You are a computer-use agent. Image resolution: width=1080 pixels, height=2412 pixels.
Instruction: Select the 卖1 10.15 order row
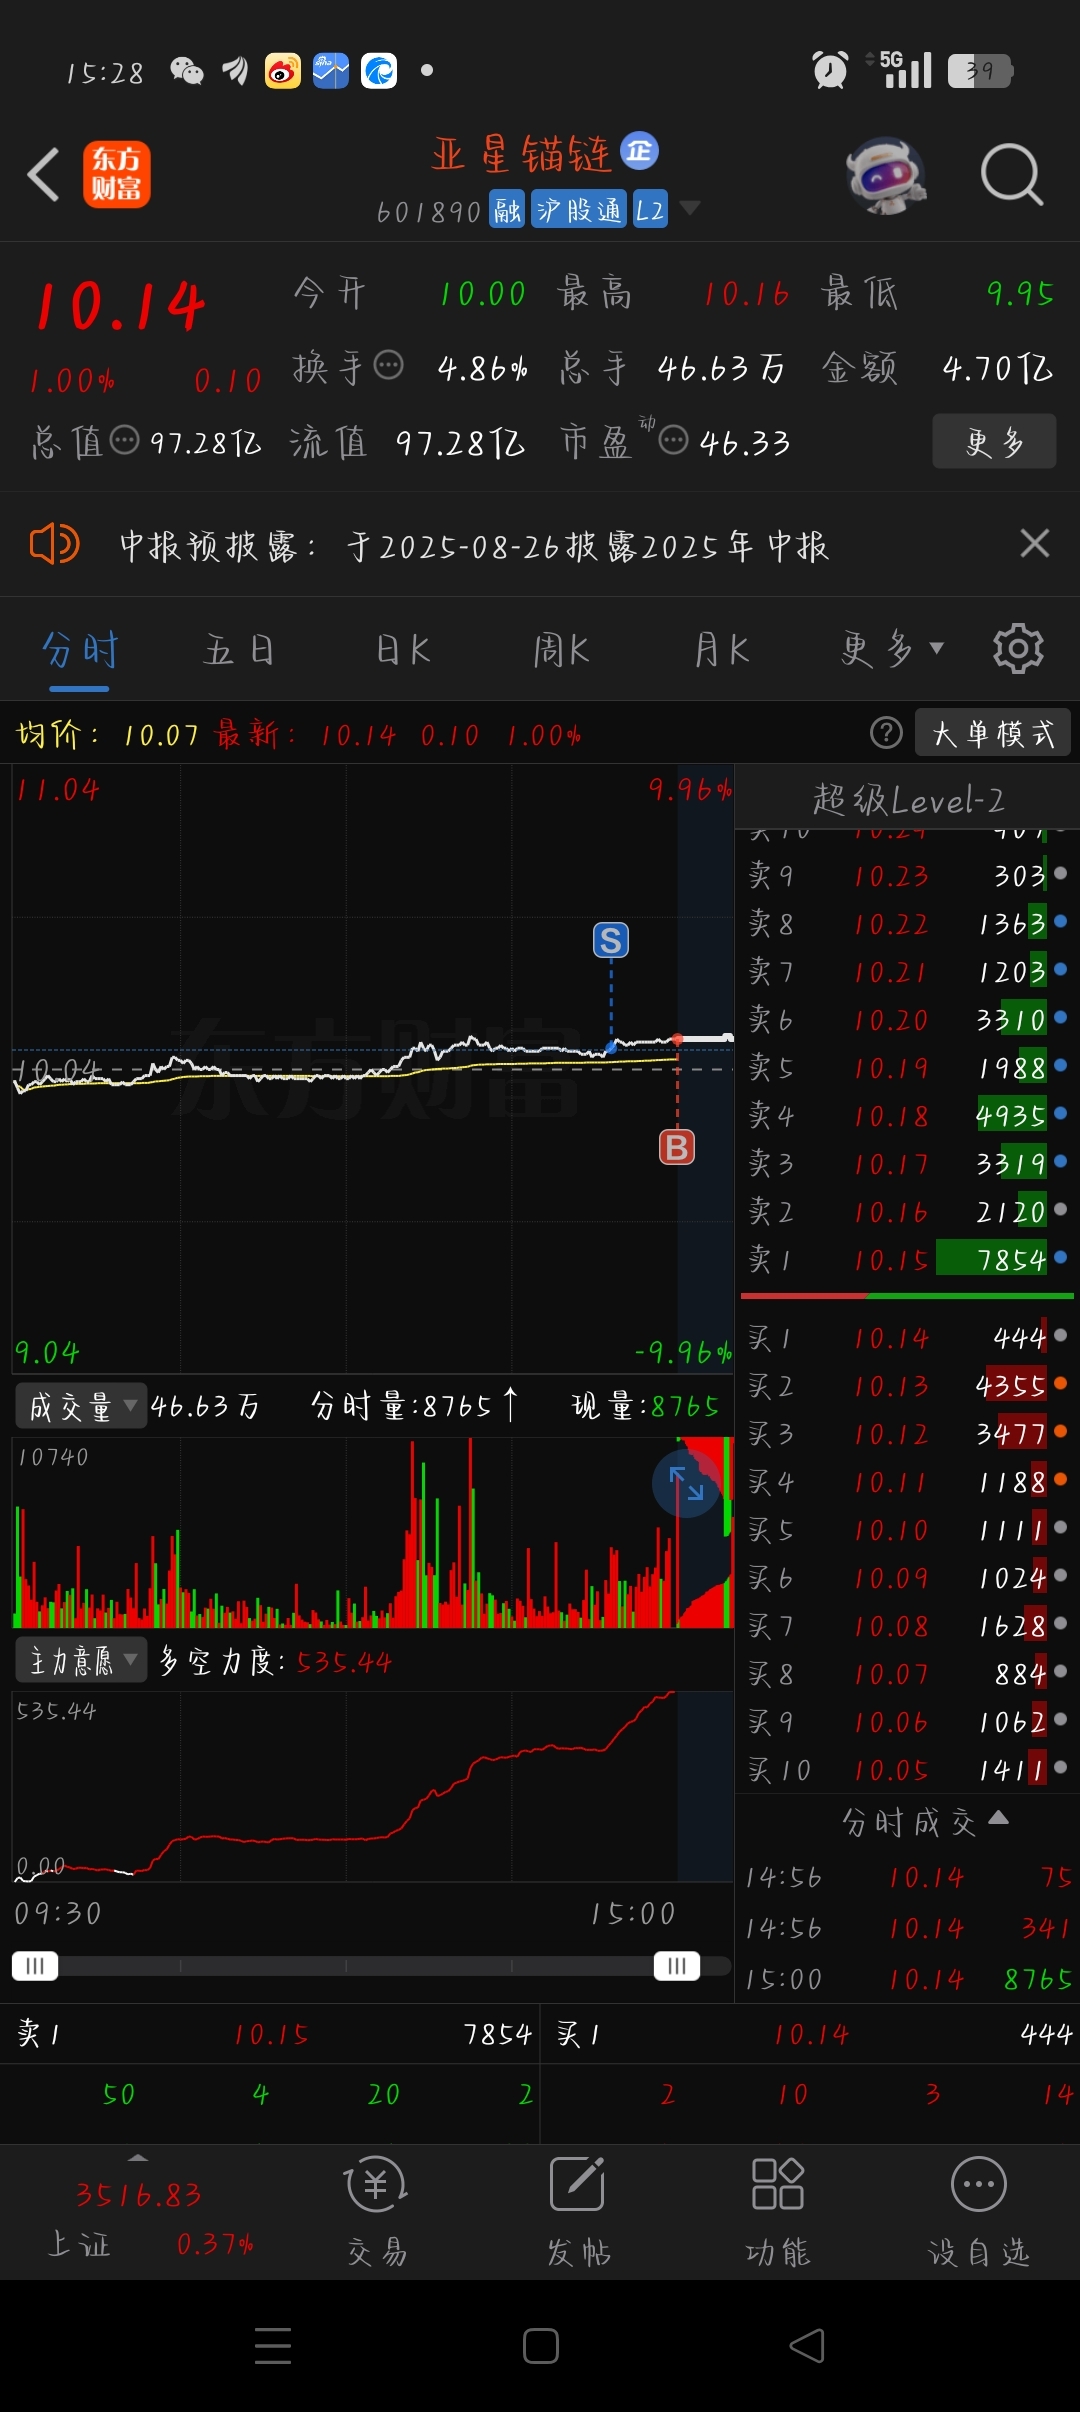pos(908,1259)
